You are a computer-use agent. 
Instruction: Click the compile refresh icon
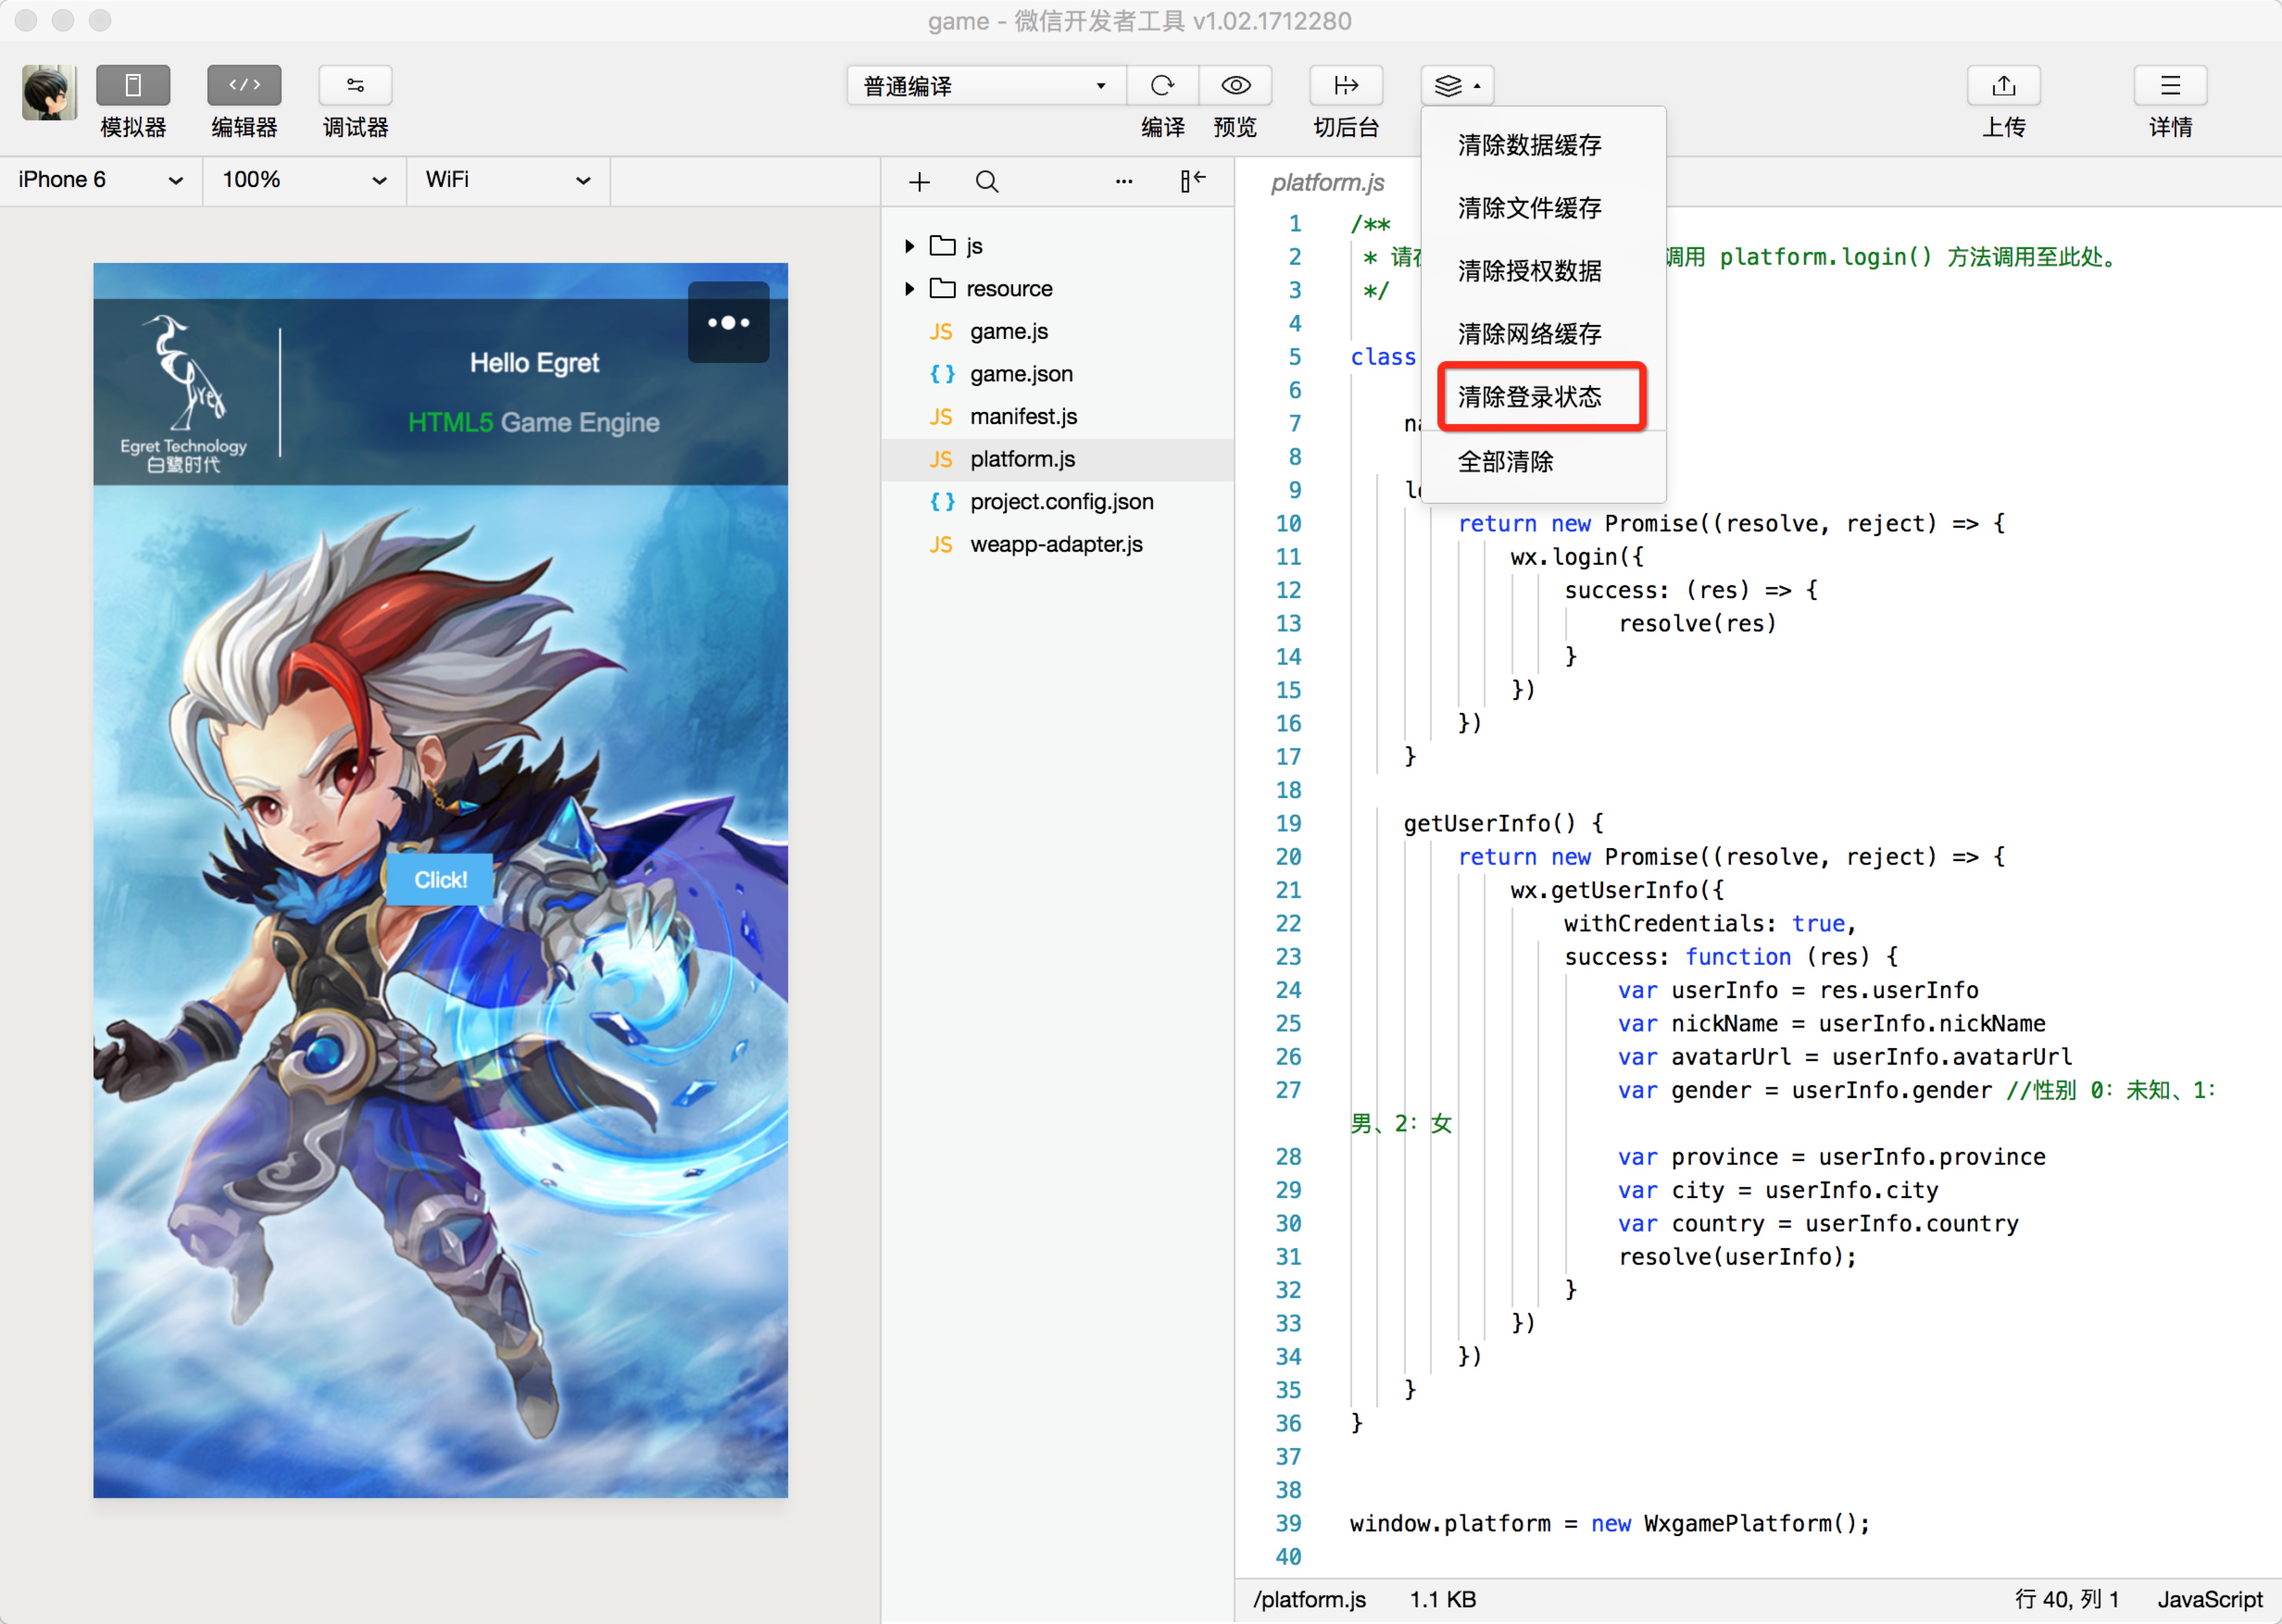point(1161,86)
